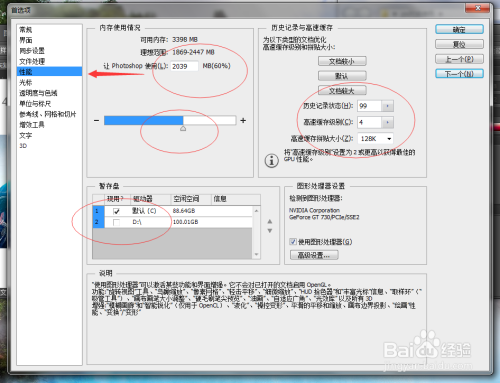Click the 可用内存 3398 MB text

[169, 40]
